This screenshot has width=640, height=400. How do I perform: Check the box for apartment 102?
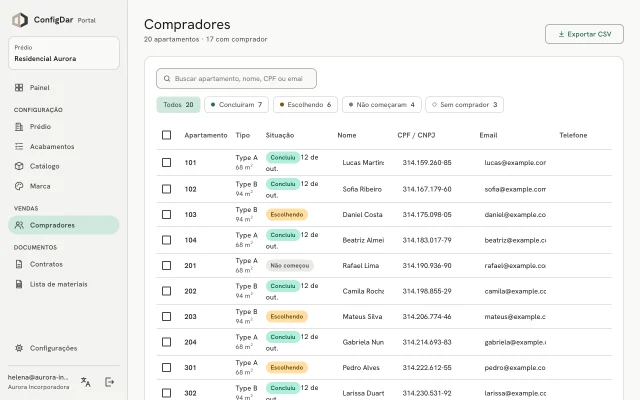(167, 189)
